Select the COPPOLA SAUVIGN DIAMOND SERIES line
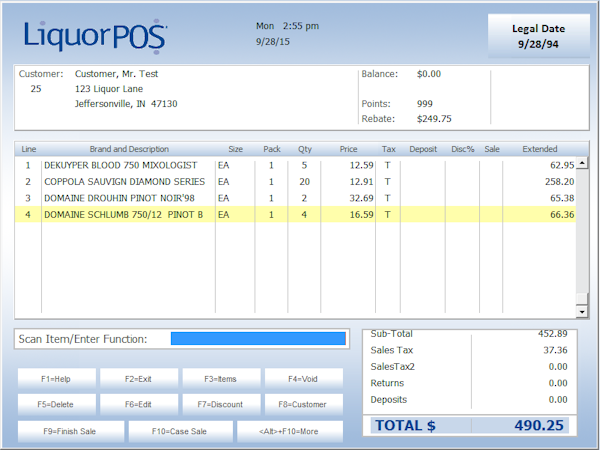600x450 pixels. [295, 181]
